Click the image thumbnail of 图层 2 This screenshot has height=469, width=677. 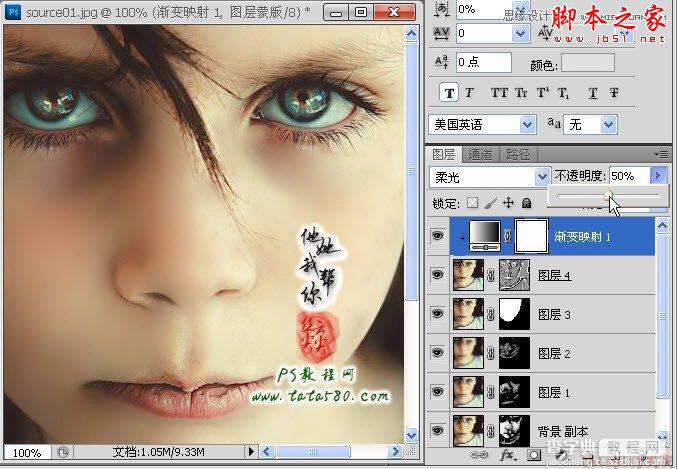coord(468,353)
